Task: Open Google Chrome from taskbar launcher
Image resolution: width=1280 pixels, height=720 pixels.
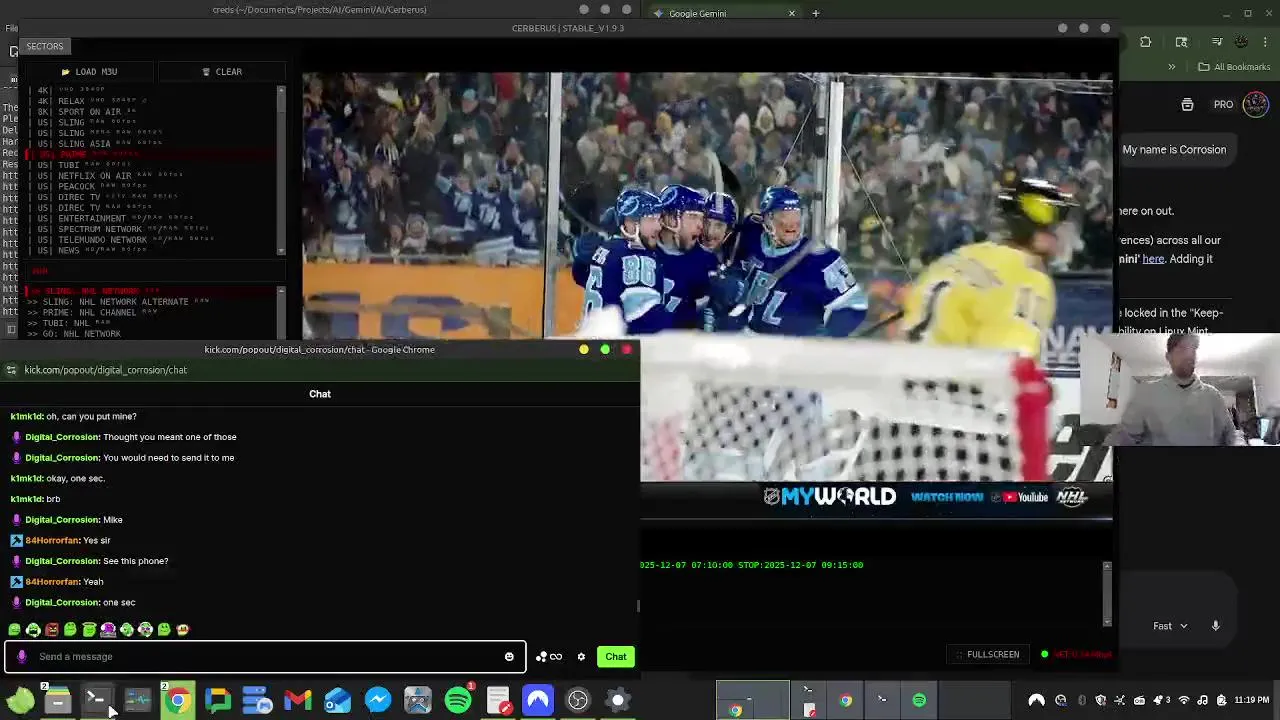Action: 177,700
